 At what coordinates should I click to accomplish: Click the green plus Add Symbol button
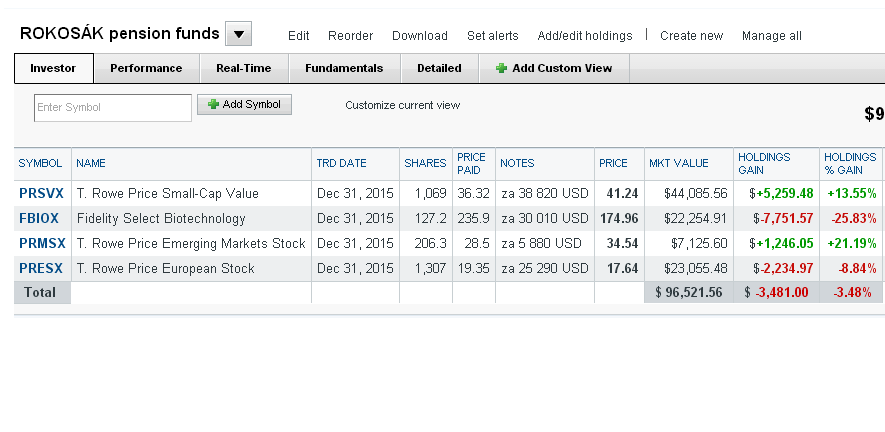click(x=244, y=104)
